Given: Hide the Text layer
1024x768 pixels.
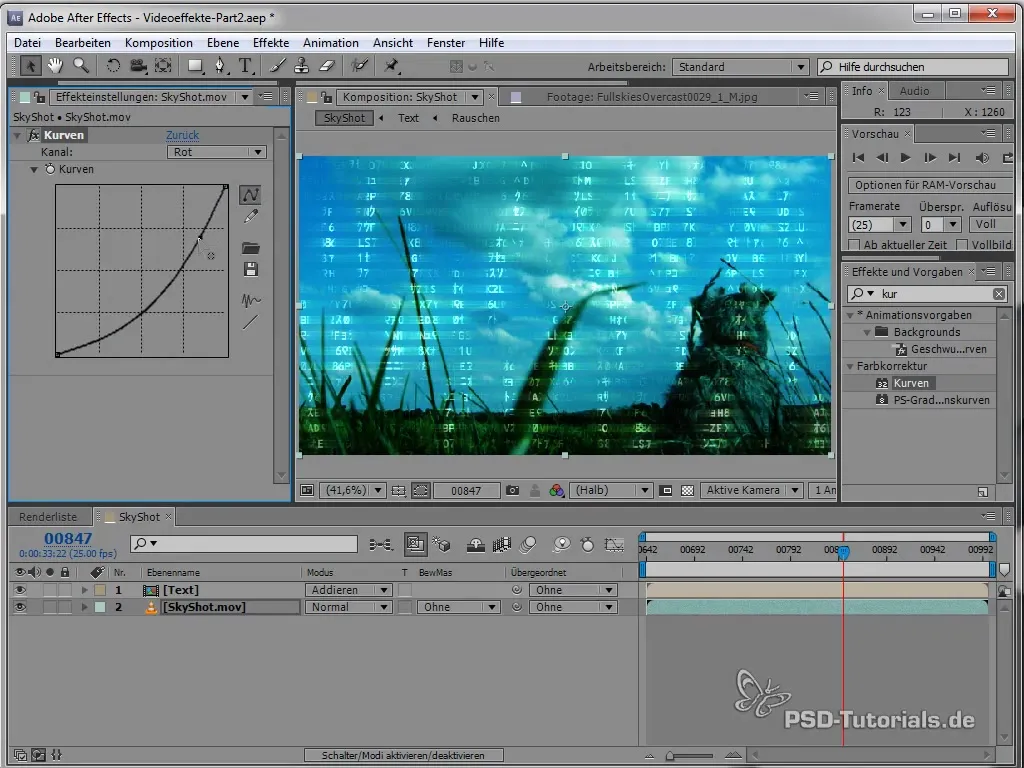Looking at the screenshot, I should coord(20,590).
